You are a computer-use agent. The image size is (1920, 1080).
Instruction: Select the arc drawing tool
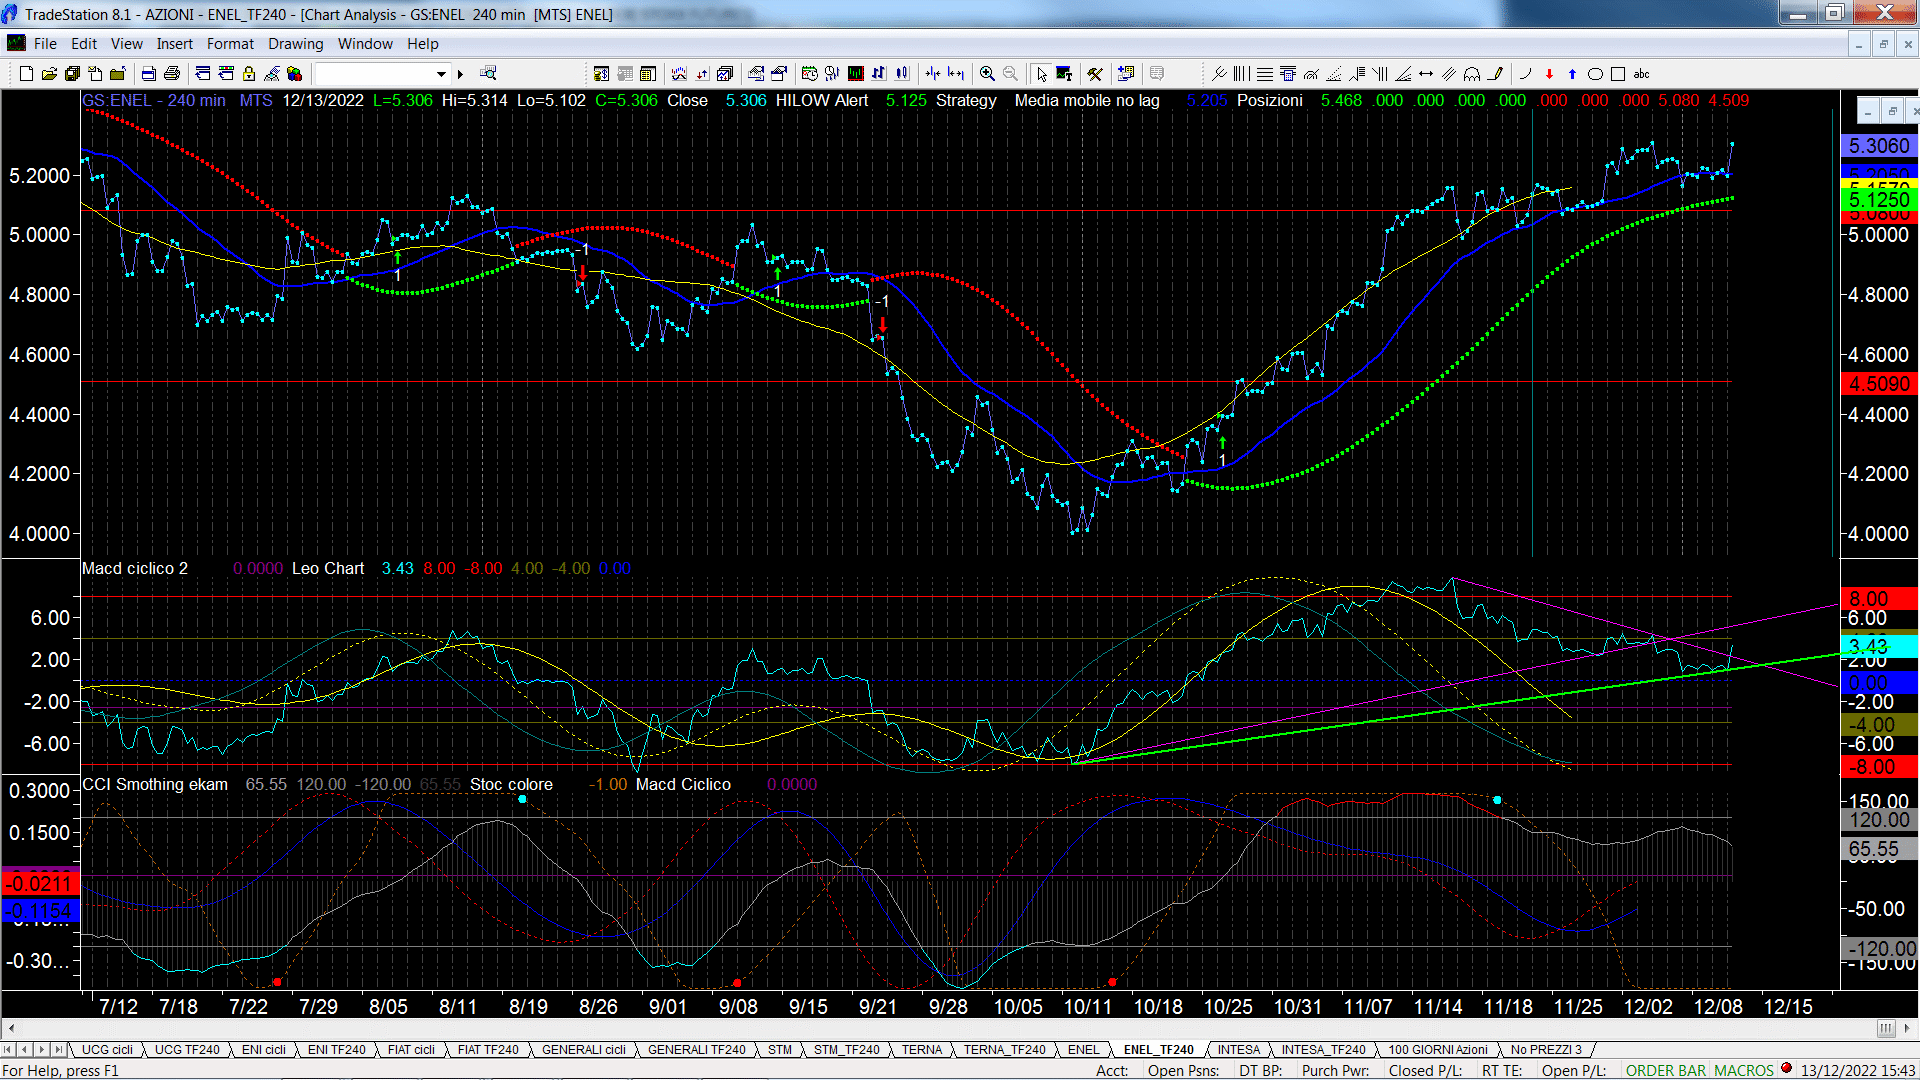[x=1525, y=74]
